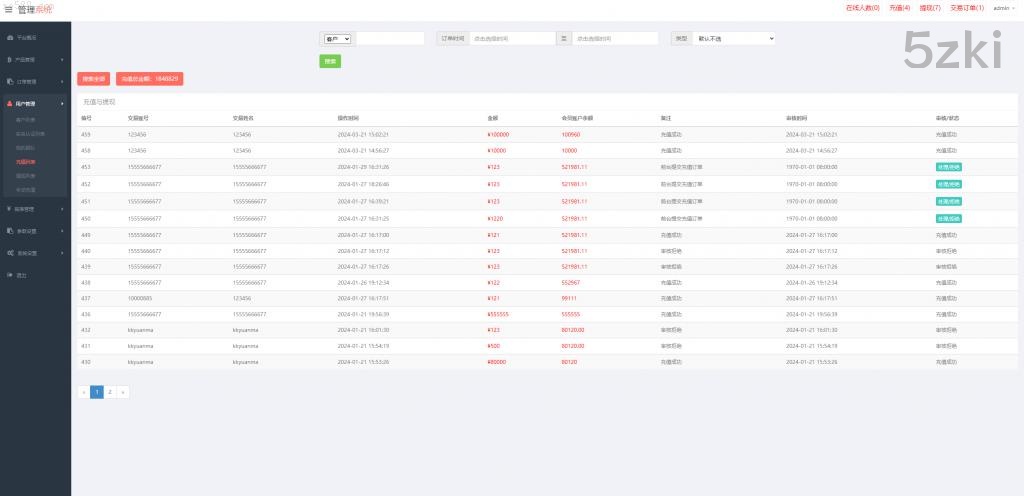
Task: Open the 在线人数(0) link in header
Action: point(862,8)
